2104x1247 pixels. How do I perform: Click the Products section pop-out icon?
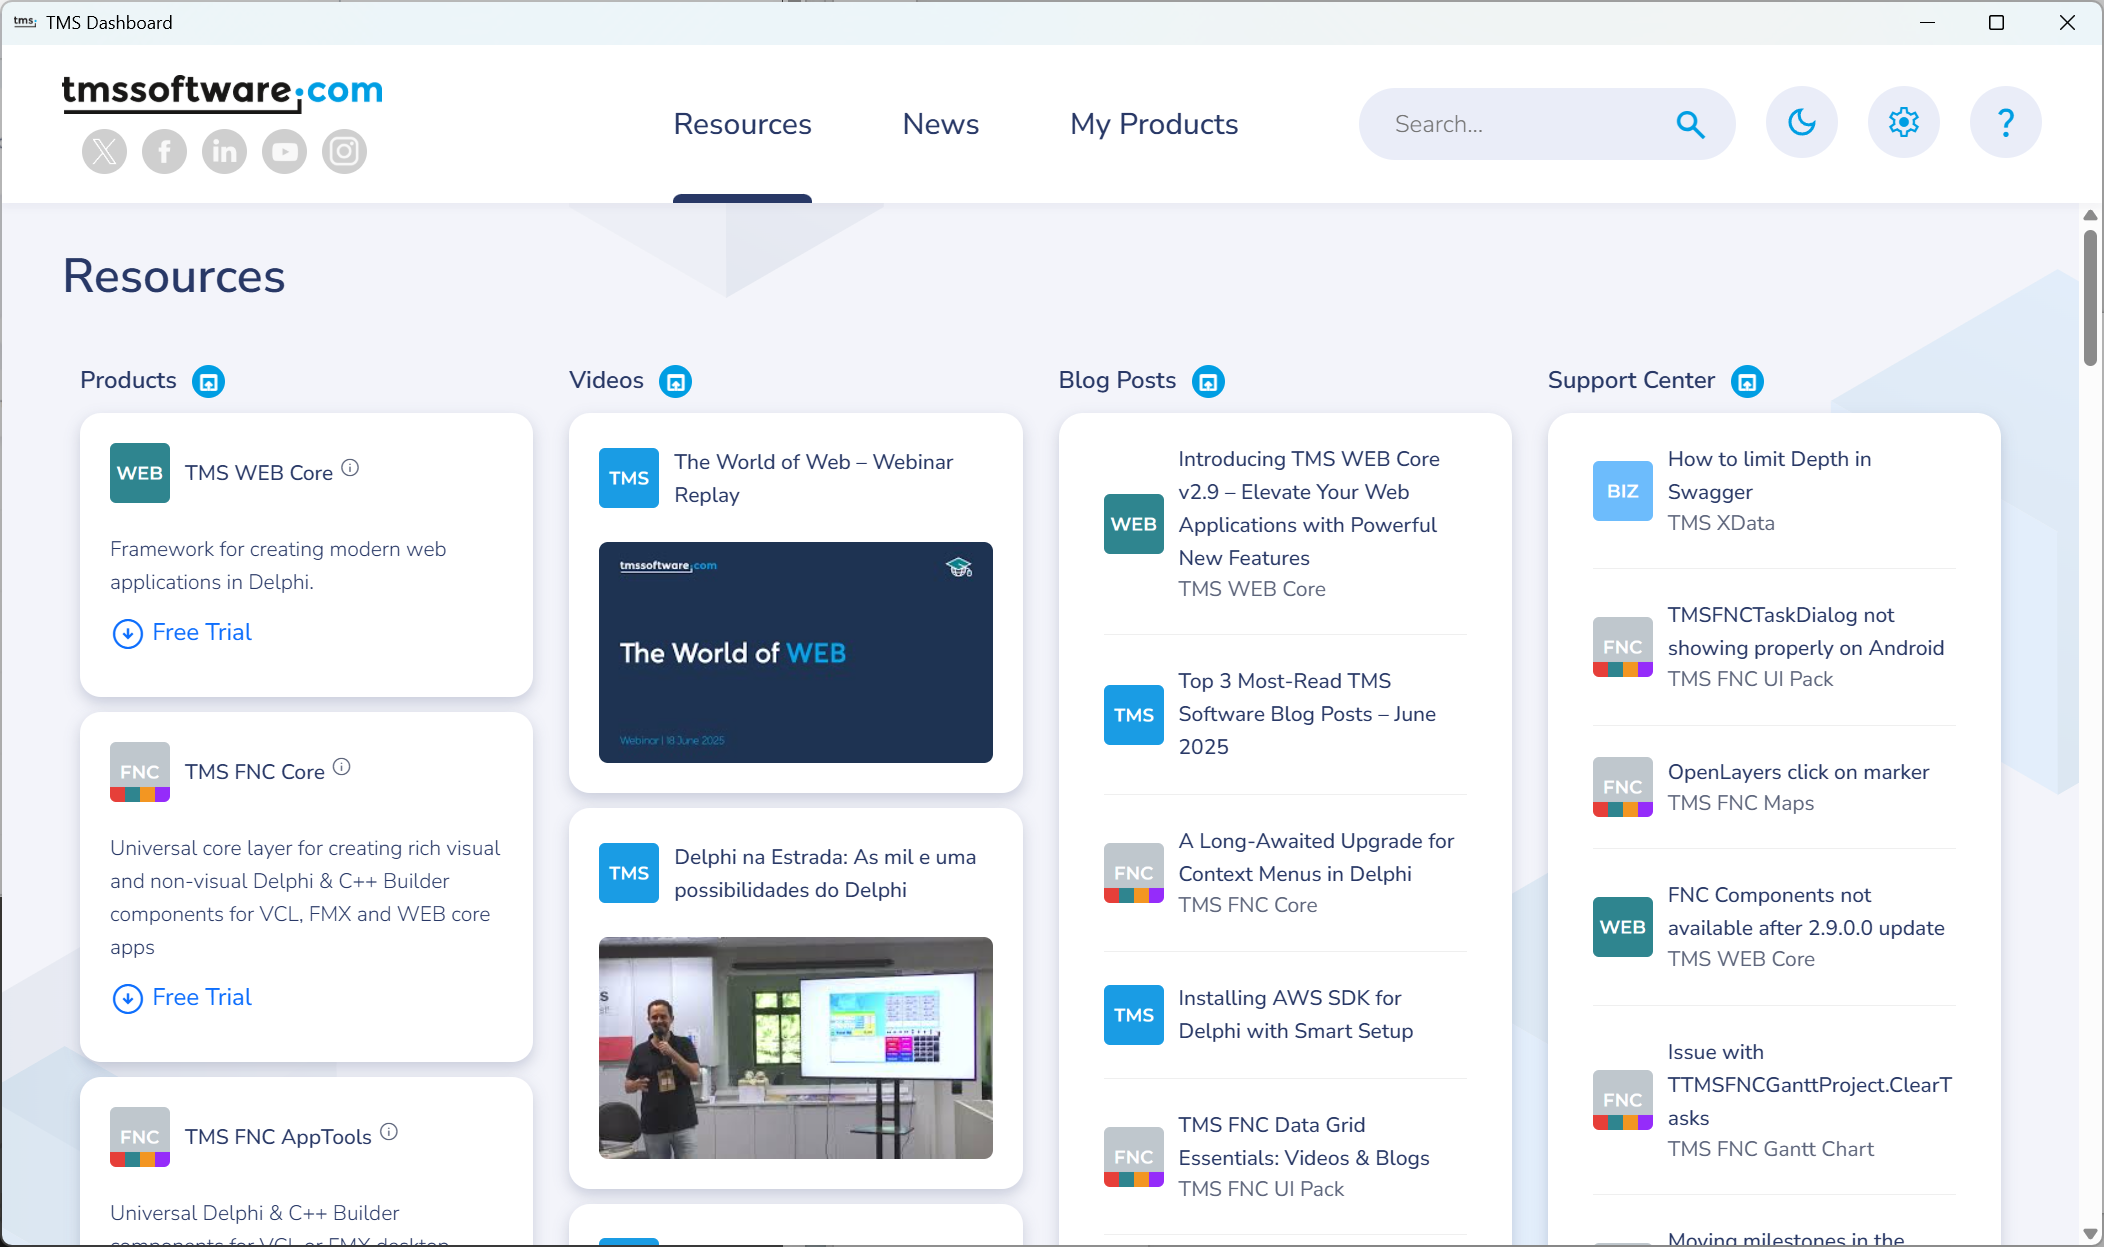click(207, 381)
